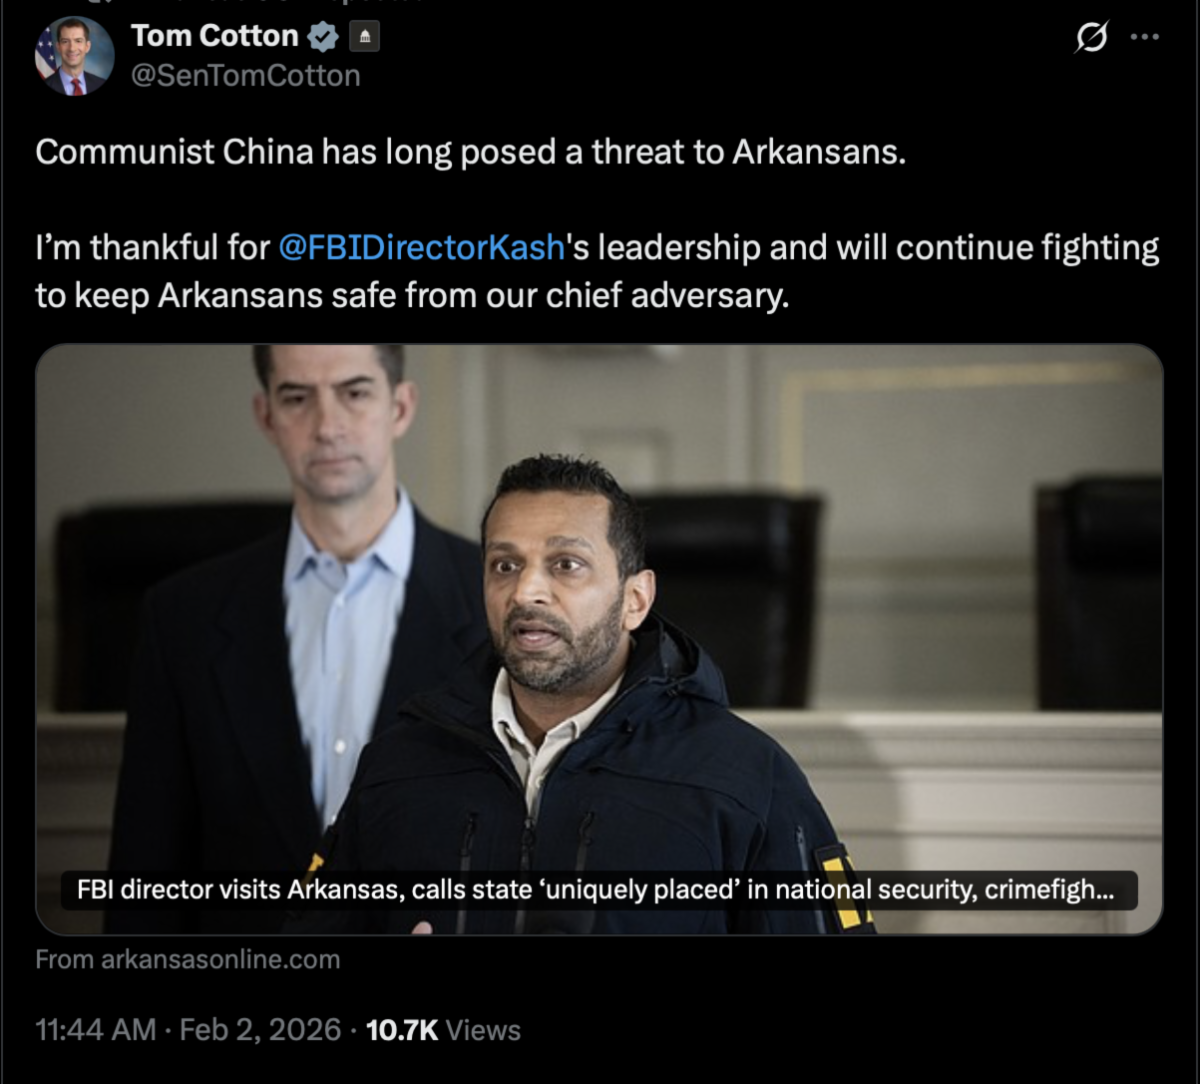
Task: Open the '10.7K' view count
Action: pos(402,1030)
